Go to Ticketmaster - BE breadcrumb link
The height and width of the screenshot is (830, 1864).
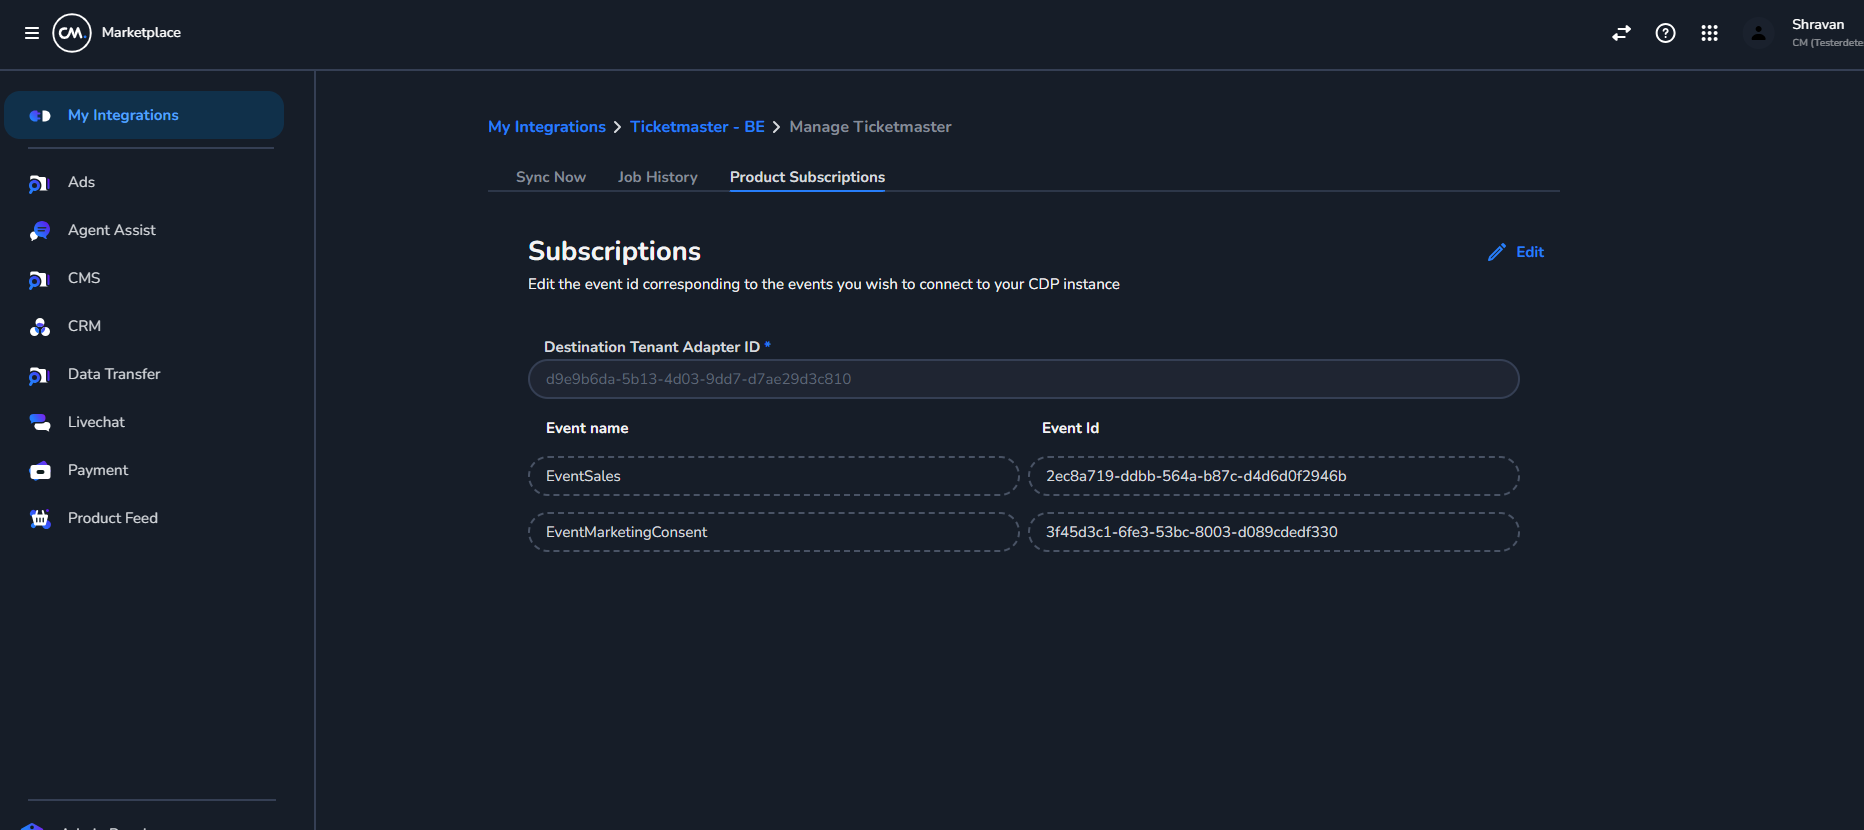click(697, 127)
